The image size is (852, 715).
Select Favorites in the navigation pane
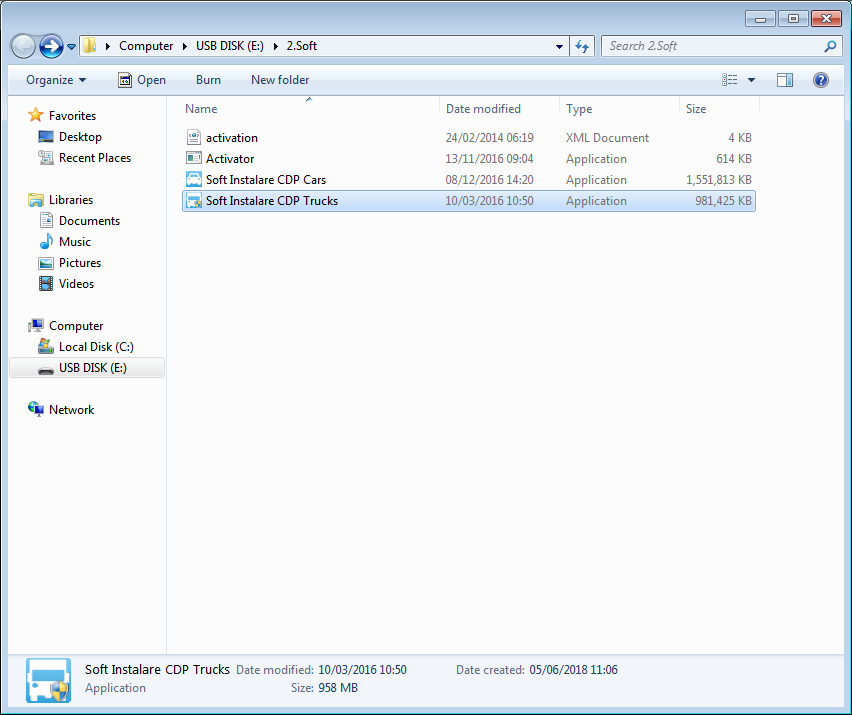72,116
